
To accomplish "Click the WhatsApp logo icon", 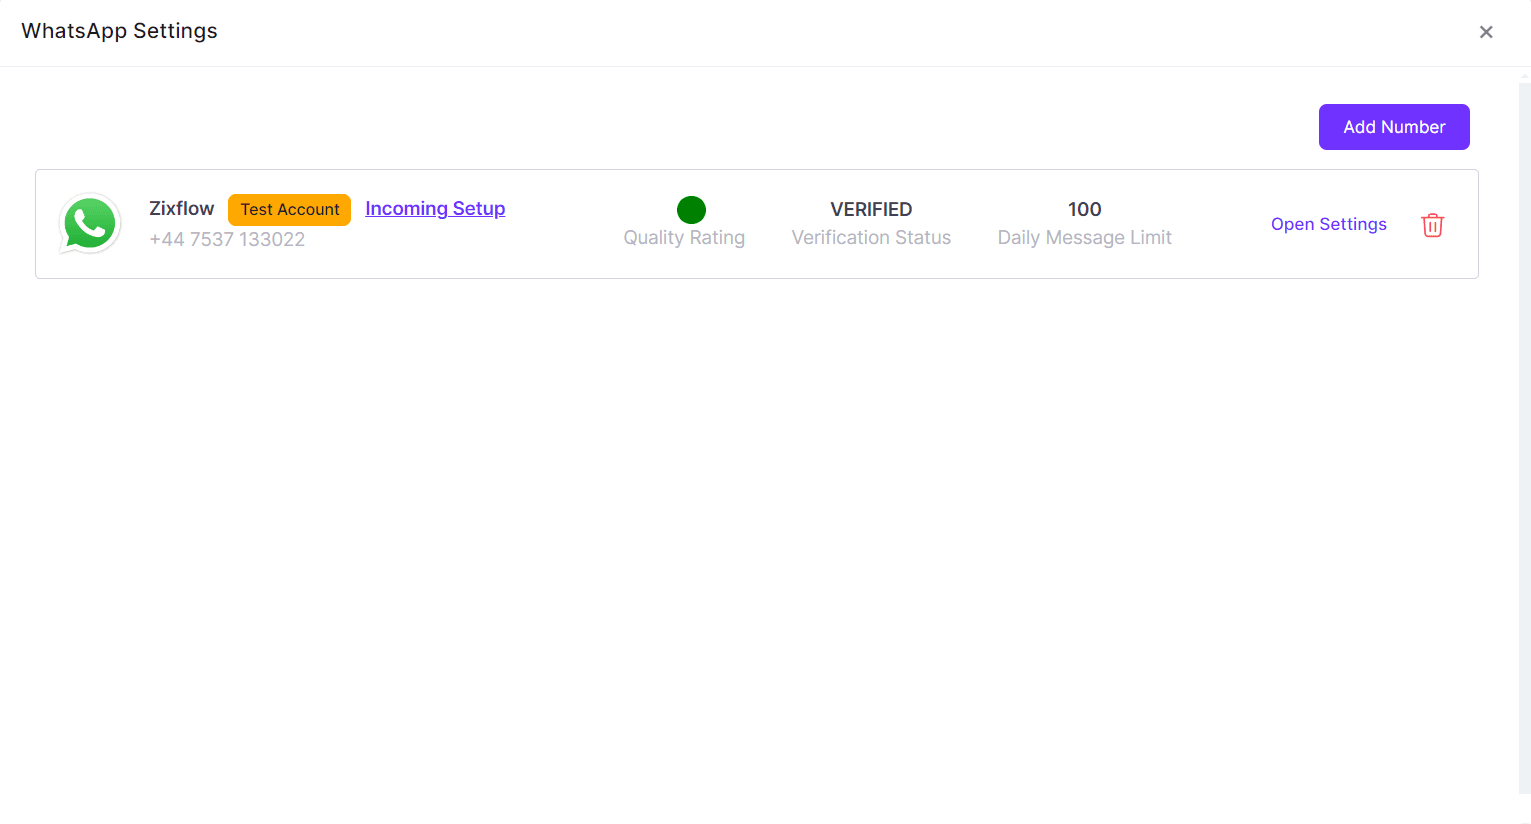I will click(90, 224).
